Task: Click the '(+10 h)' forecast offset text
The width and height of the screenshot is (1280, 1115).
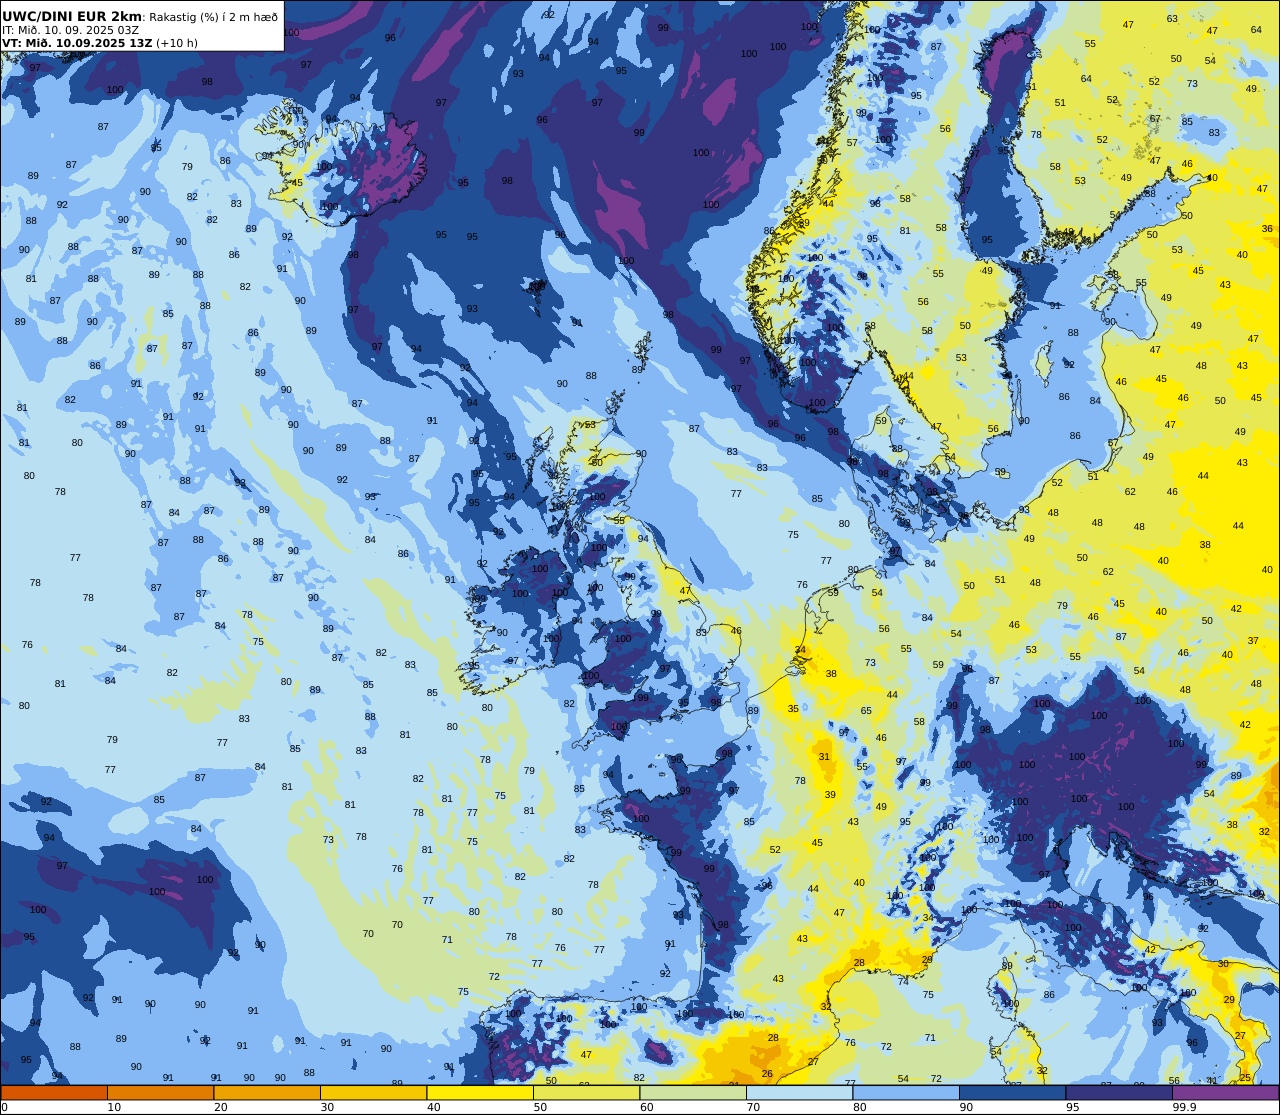Action: [x=177, y=43]
